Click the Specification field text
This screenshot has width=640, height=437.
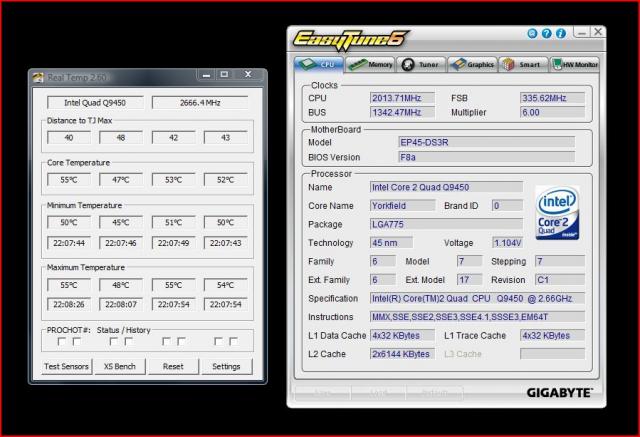click(477, 298)
